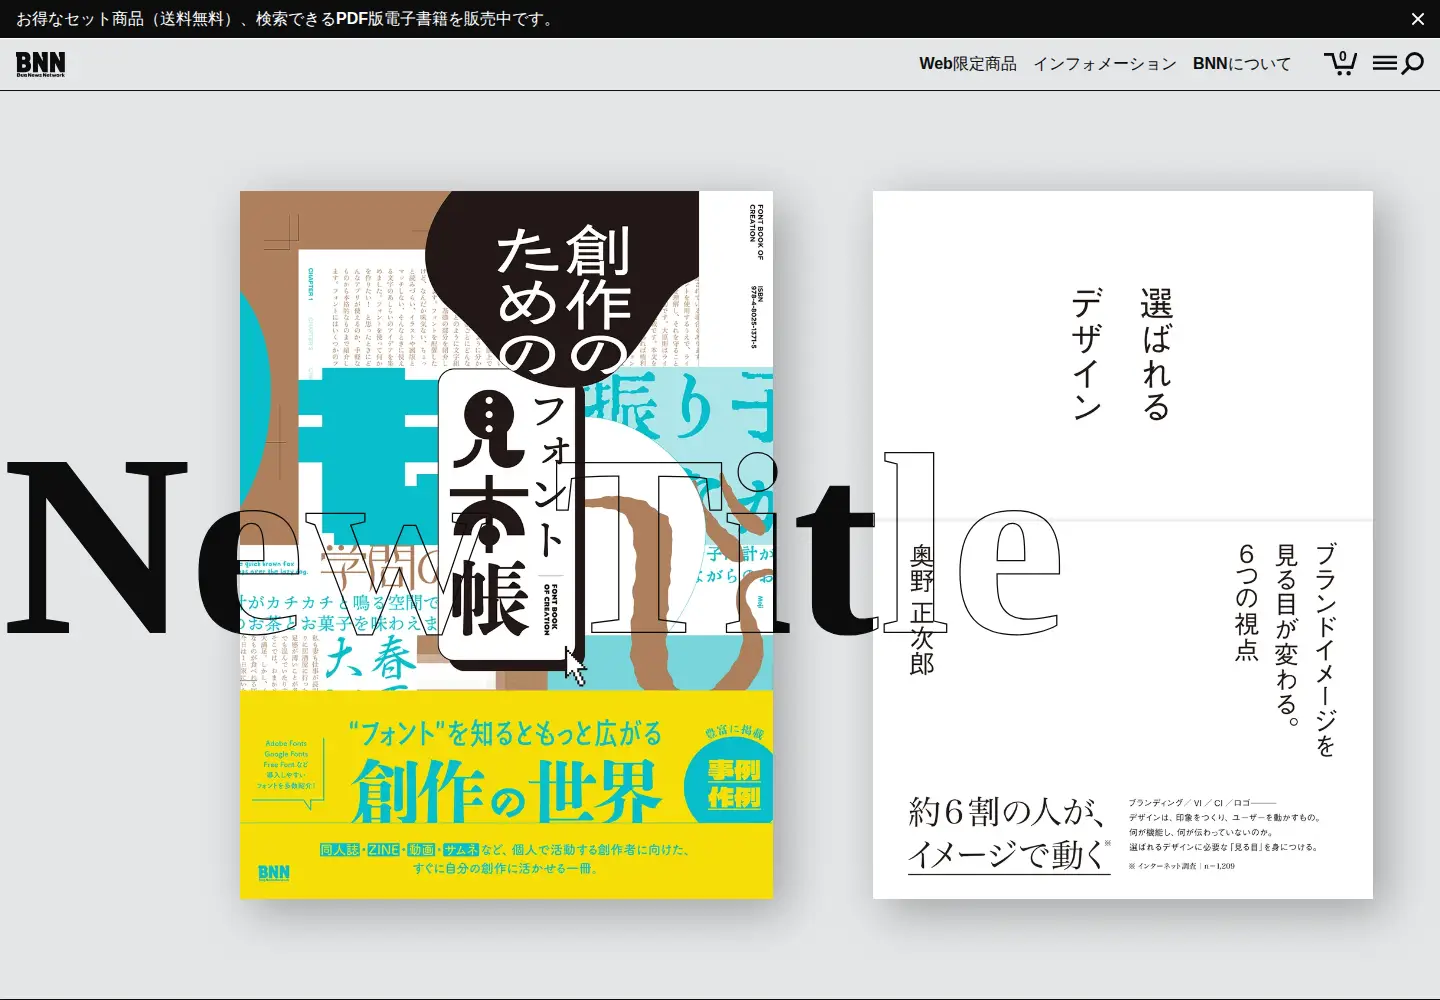Open the Web限定商品 menu item

point(967,64)
